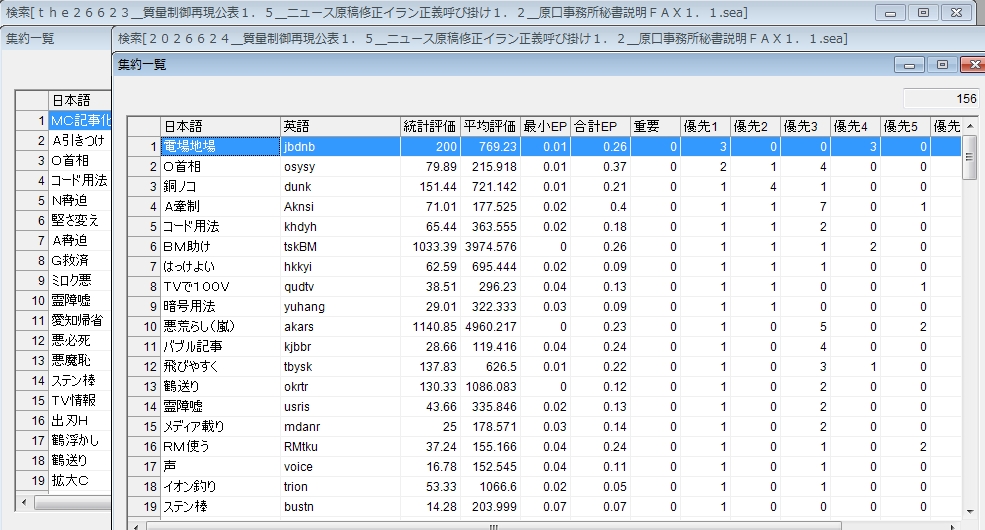Click left arrow of back window horizontal scrollbar

[x=24, y=502]
